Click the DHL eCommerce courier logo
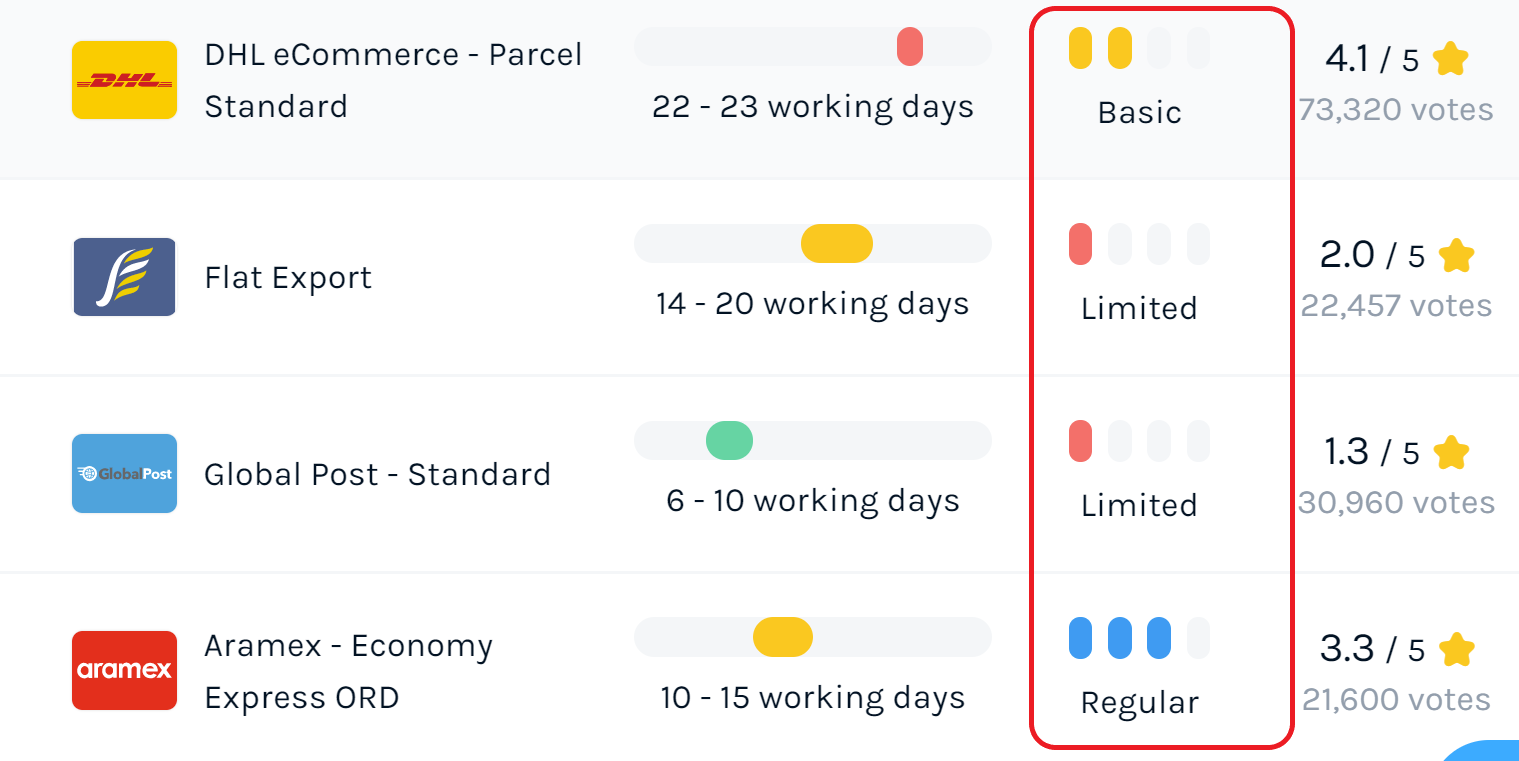The height and width of the screenshot is (761, 1519). click(x=124, y=80)
